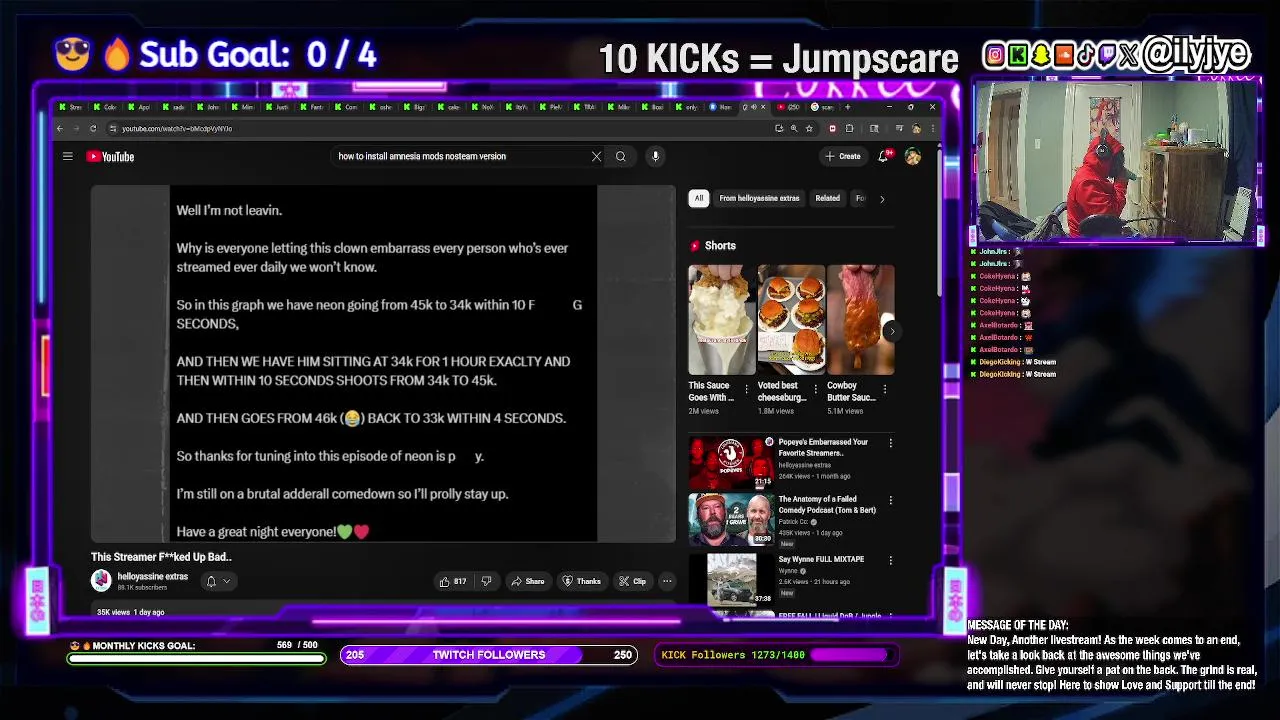The height and width of the screenshot is (720, 1280).
Task: Open helloyassine extras channel avatar
Action: [x=101, y=580]
